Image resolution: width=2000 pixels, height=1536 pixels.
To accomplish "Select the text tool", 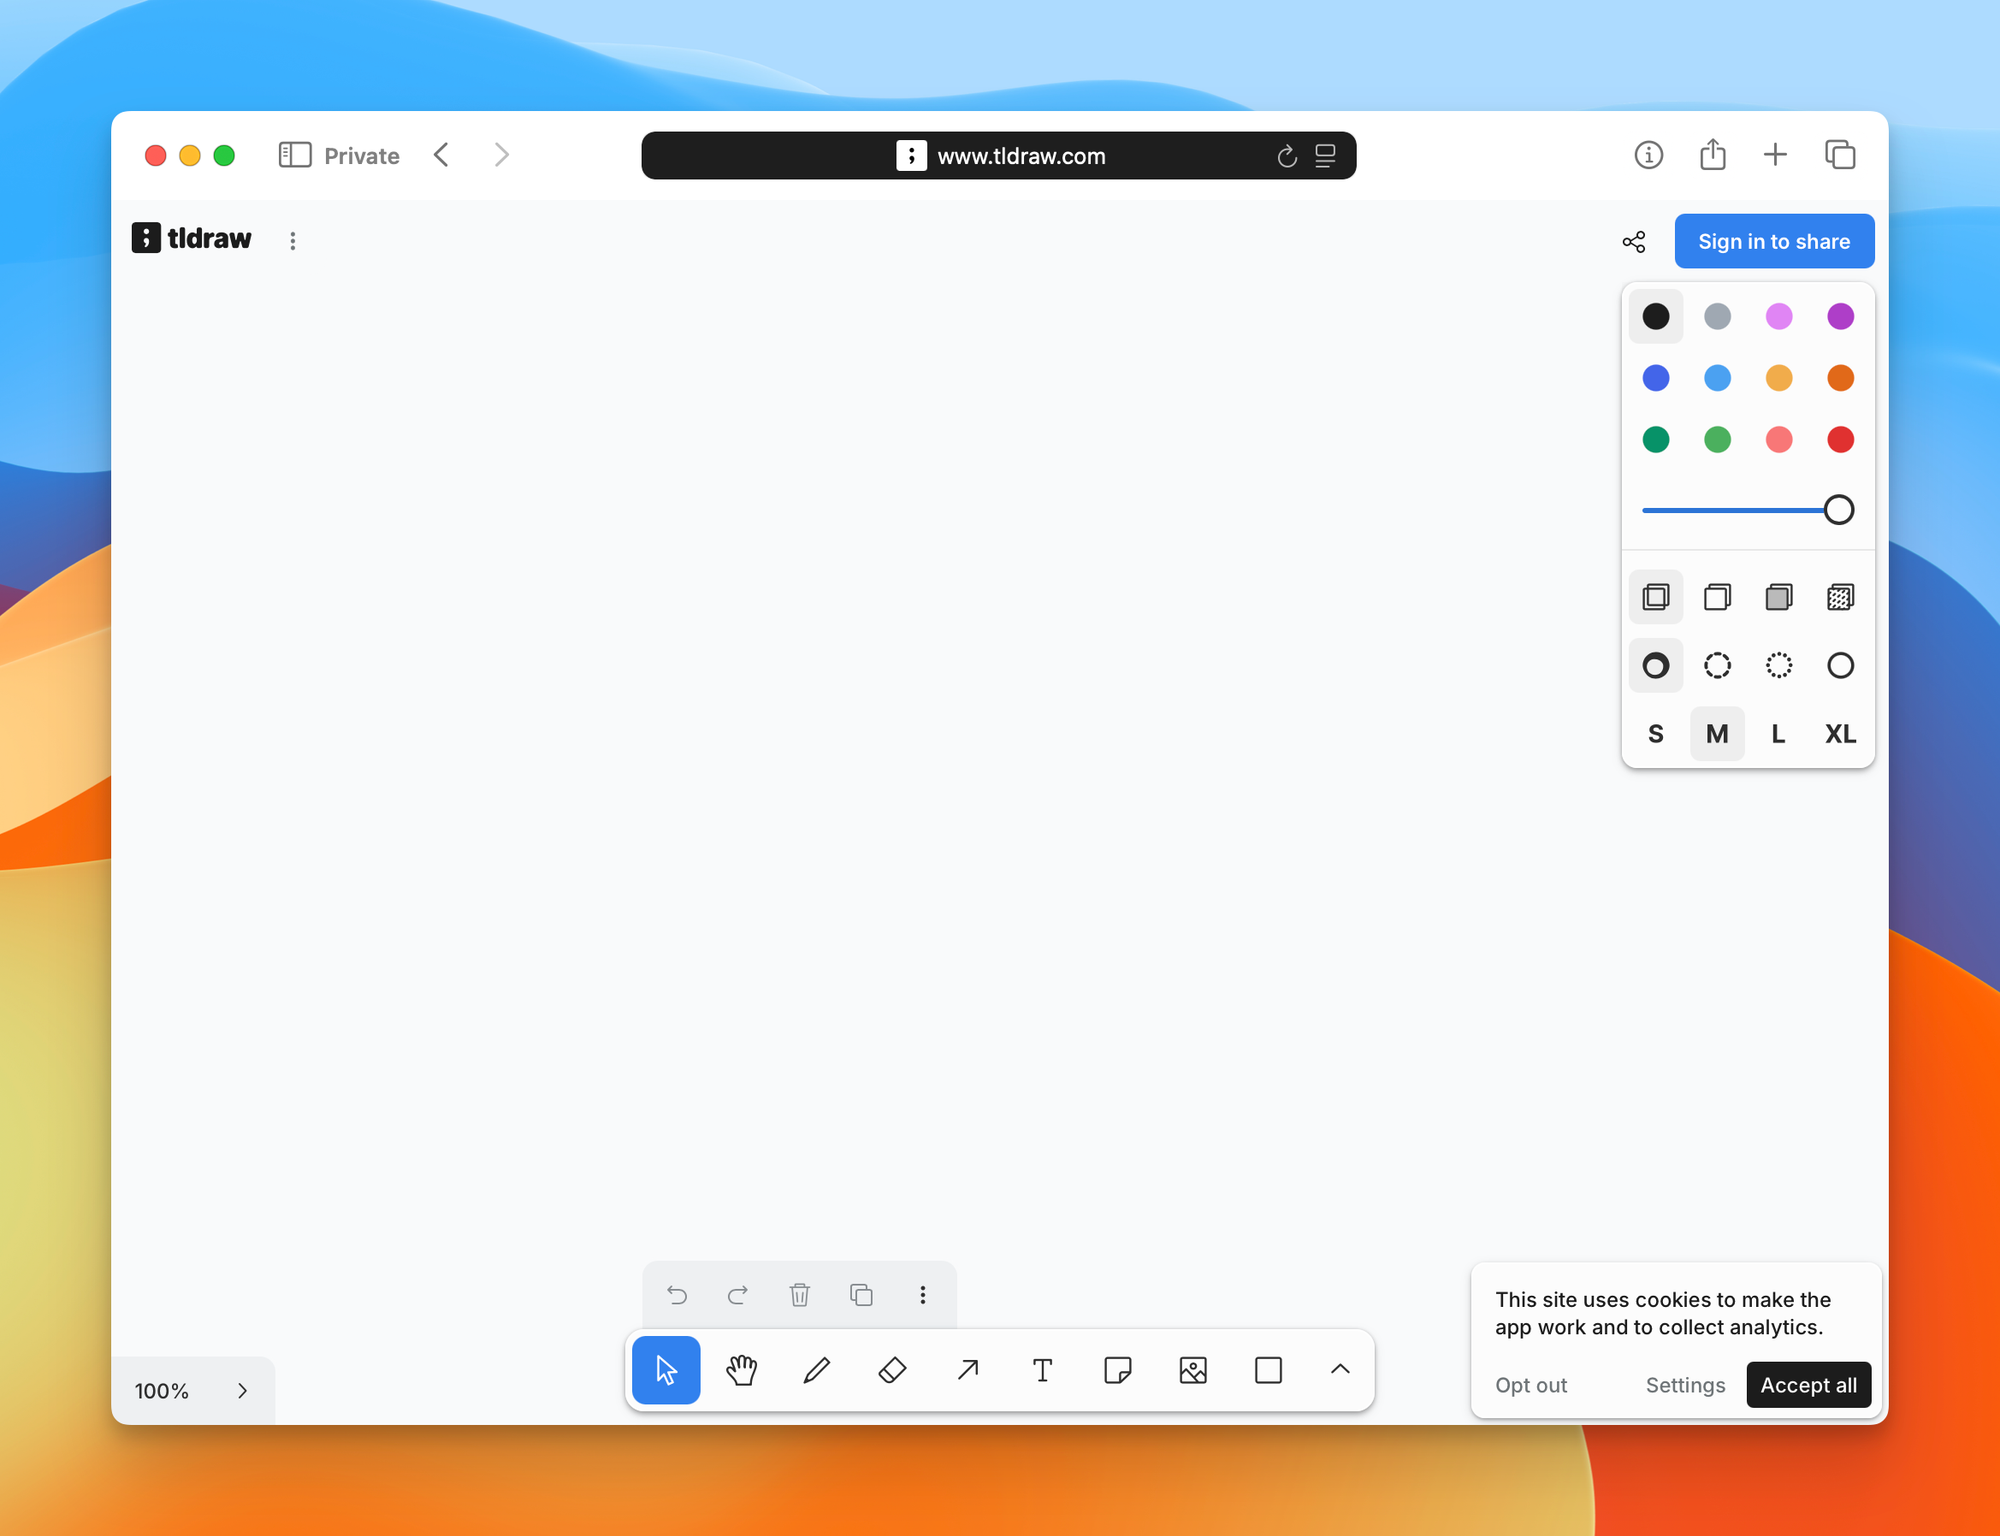I will coord(1042,1370).
